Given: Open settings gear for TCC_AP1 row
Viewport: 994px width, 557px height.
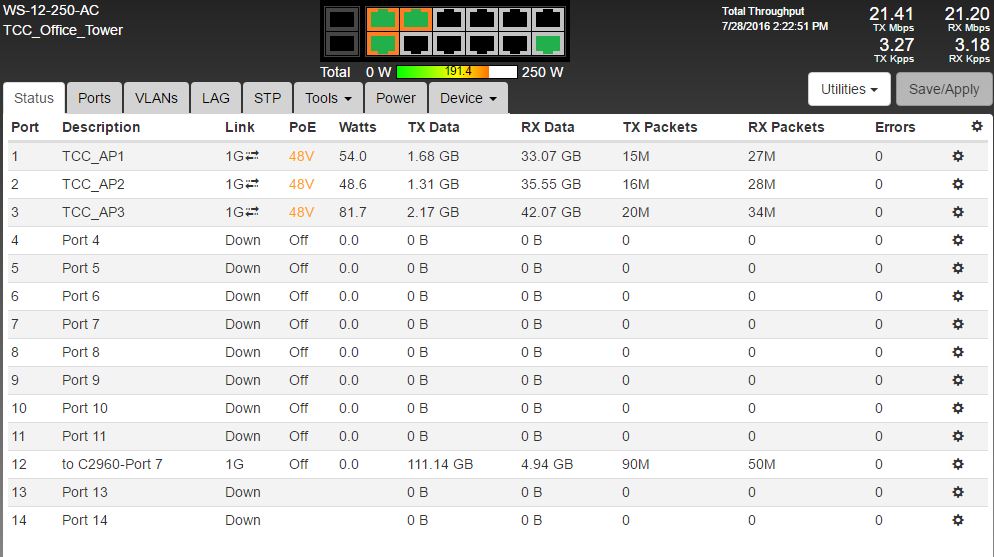Looking at the screenshot, I should coord(957,156).
